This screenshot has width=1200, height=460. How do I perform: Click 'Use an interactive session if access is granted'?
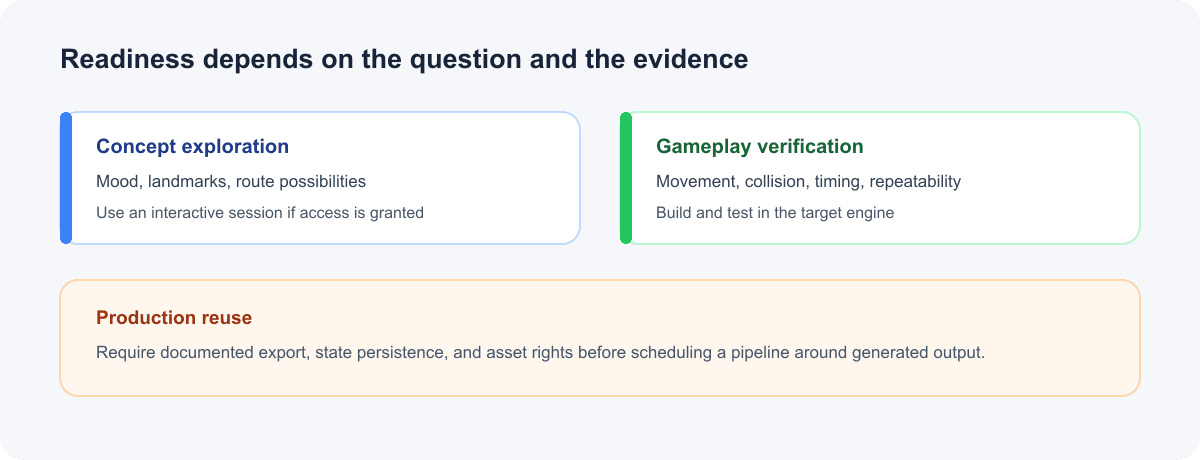(260, 212)
